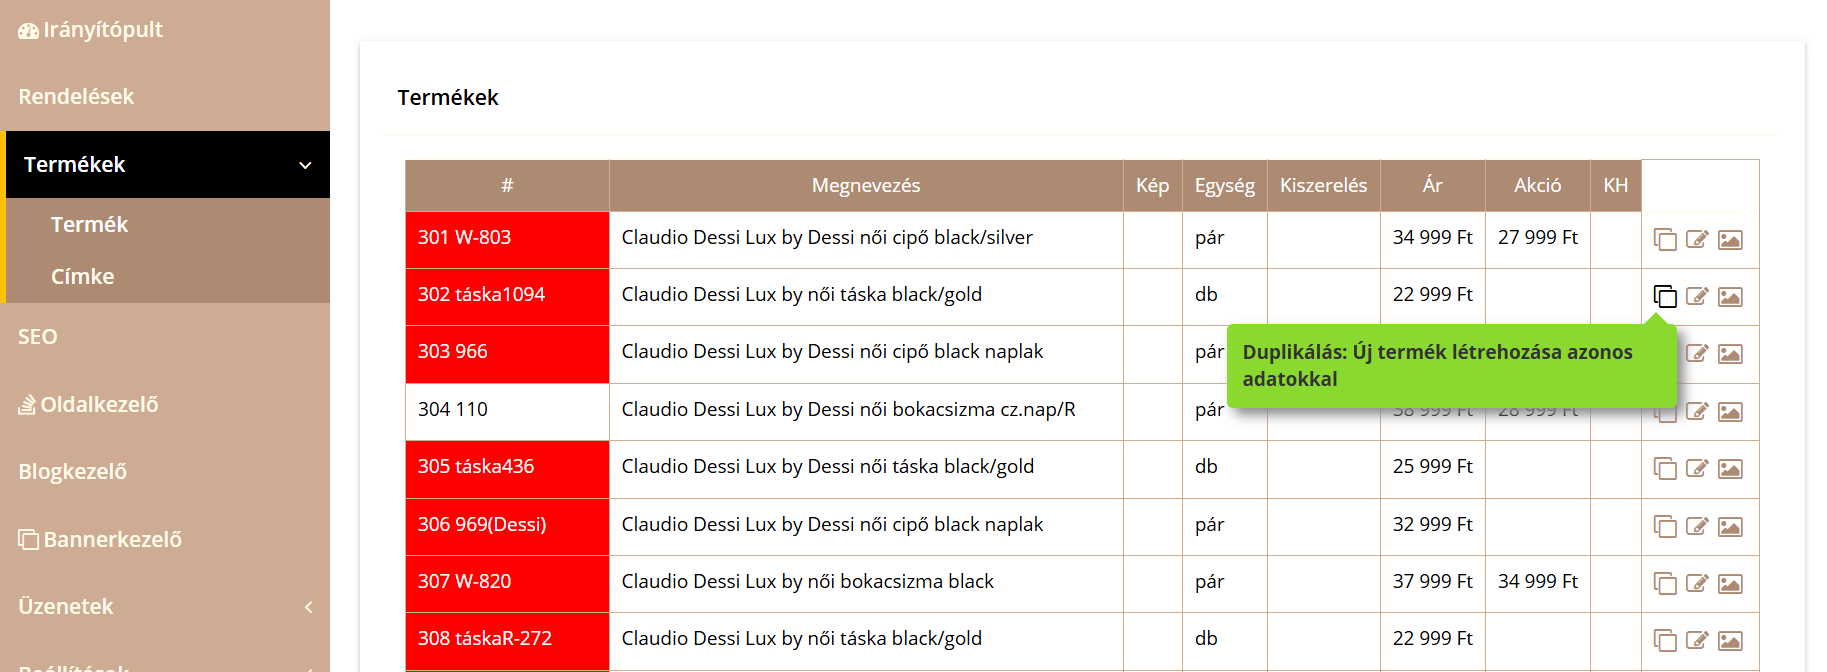Select Címke submenu item
The image size is (1827, 672).
pyautogui.click(x=82, y=277)
